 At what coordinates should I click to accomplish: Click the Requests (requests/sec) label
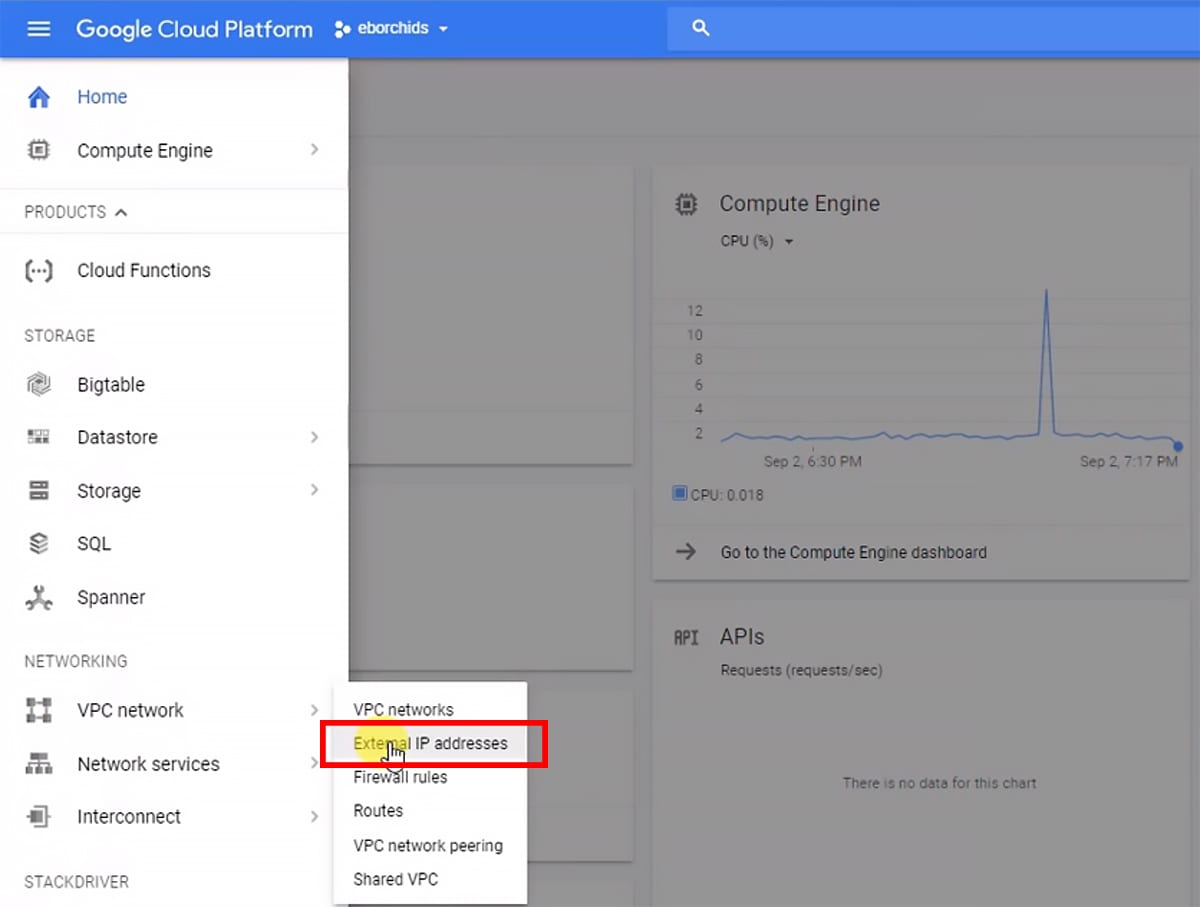coord(802,670)
